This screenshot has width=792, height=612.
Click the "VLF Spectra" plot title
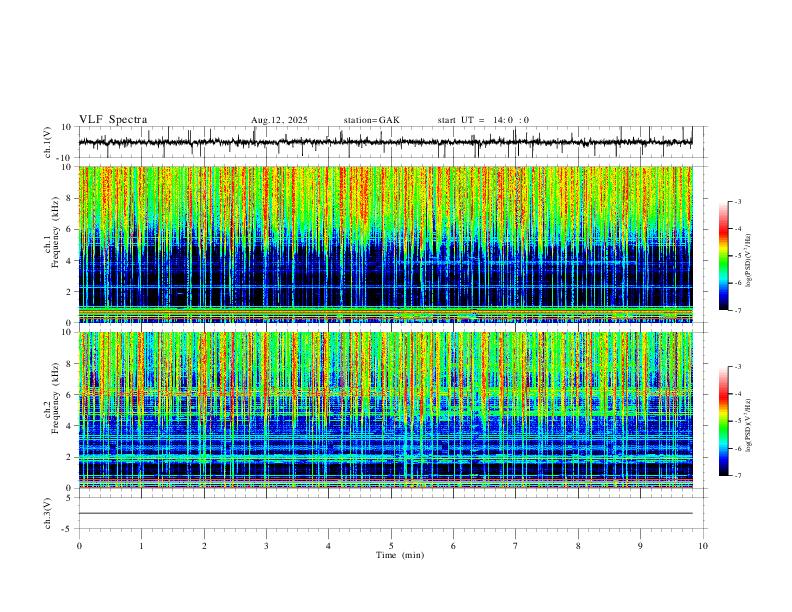pos(113,120)
